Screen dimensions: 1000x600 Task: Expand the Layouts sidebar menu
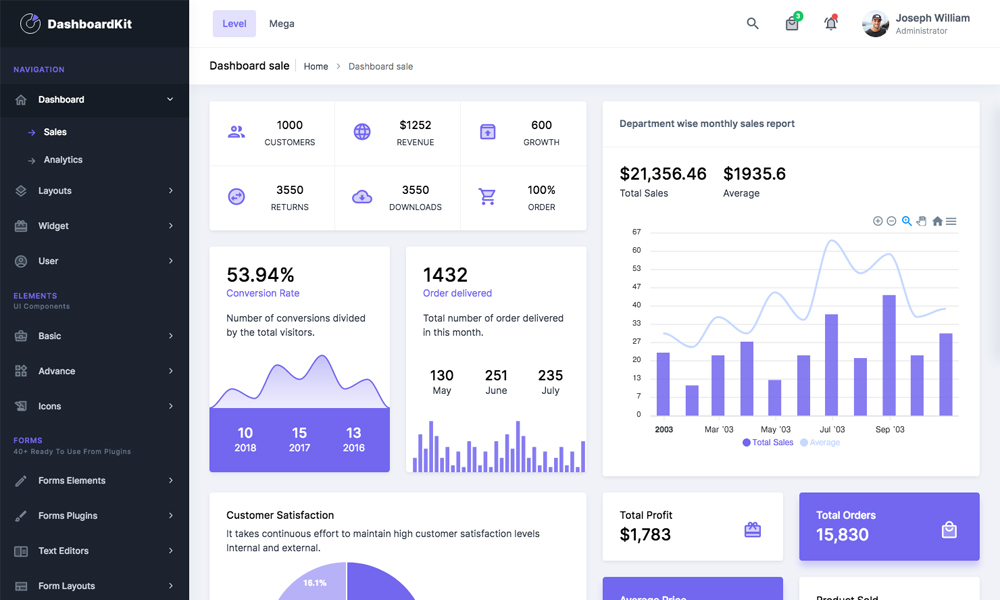point(94,191)
